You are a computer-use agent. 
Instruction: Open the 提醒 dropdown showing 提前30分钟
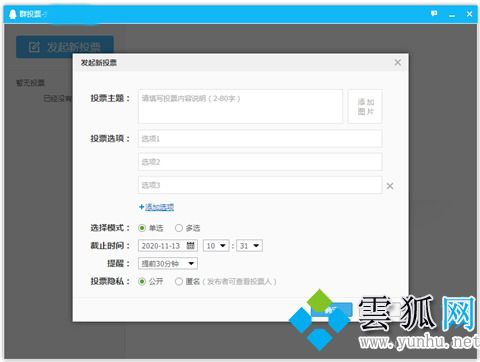pyautogui.click(x=168, y=264)
